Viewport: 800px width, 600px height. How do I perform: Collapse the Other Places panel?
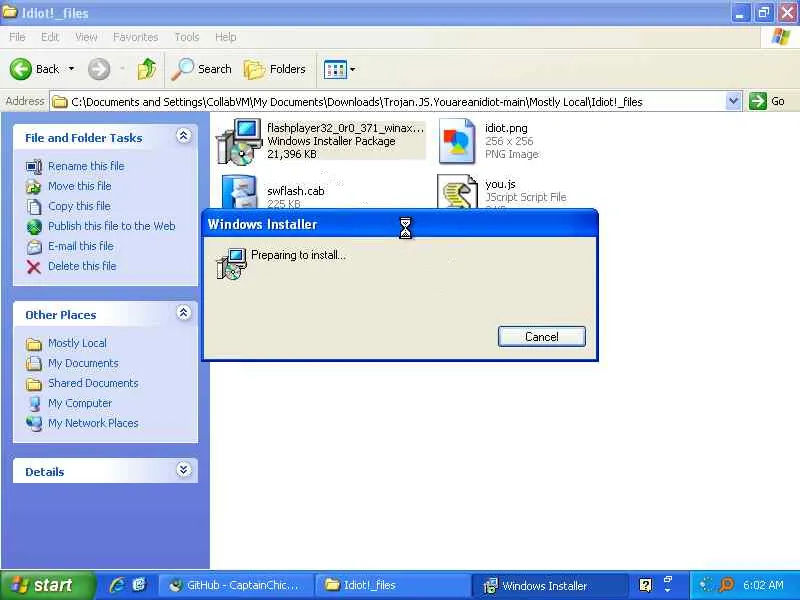click(x=184, y=313)
